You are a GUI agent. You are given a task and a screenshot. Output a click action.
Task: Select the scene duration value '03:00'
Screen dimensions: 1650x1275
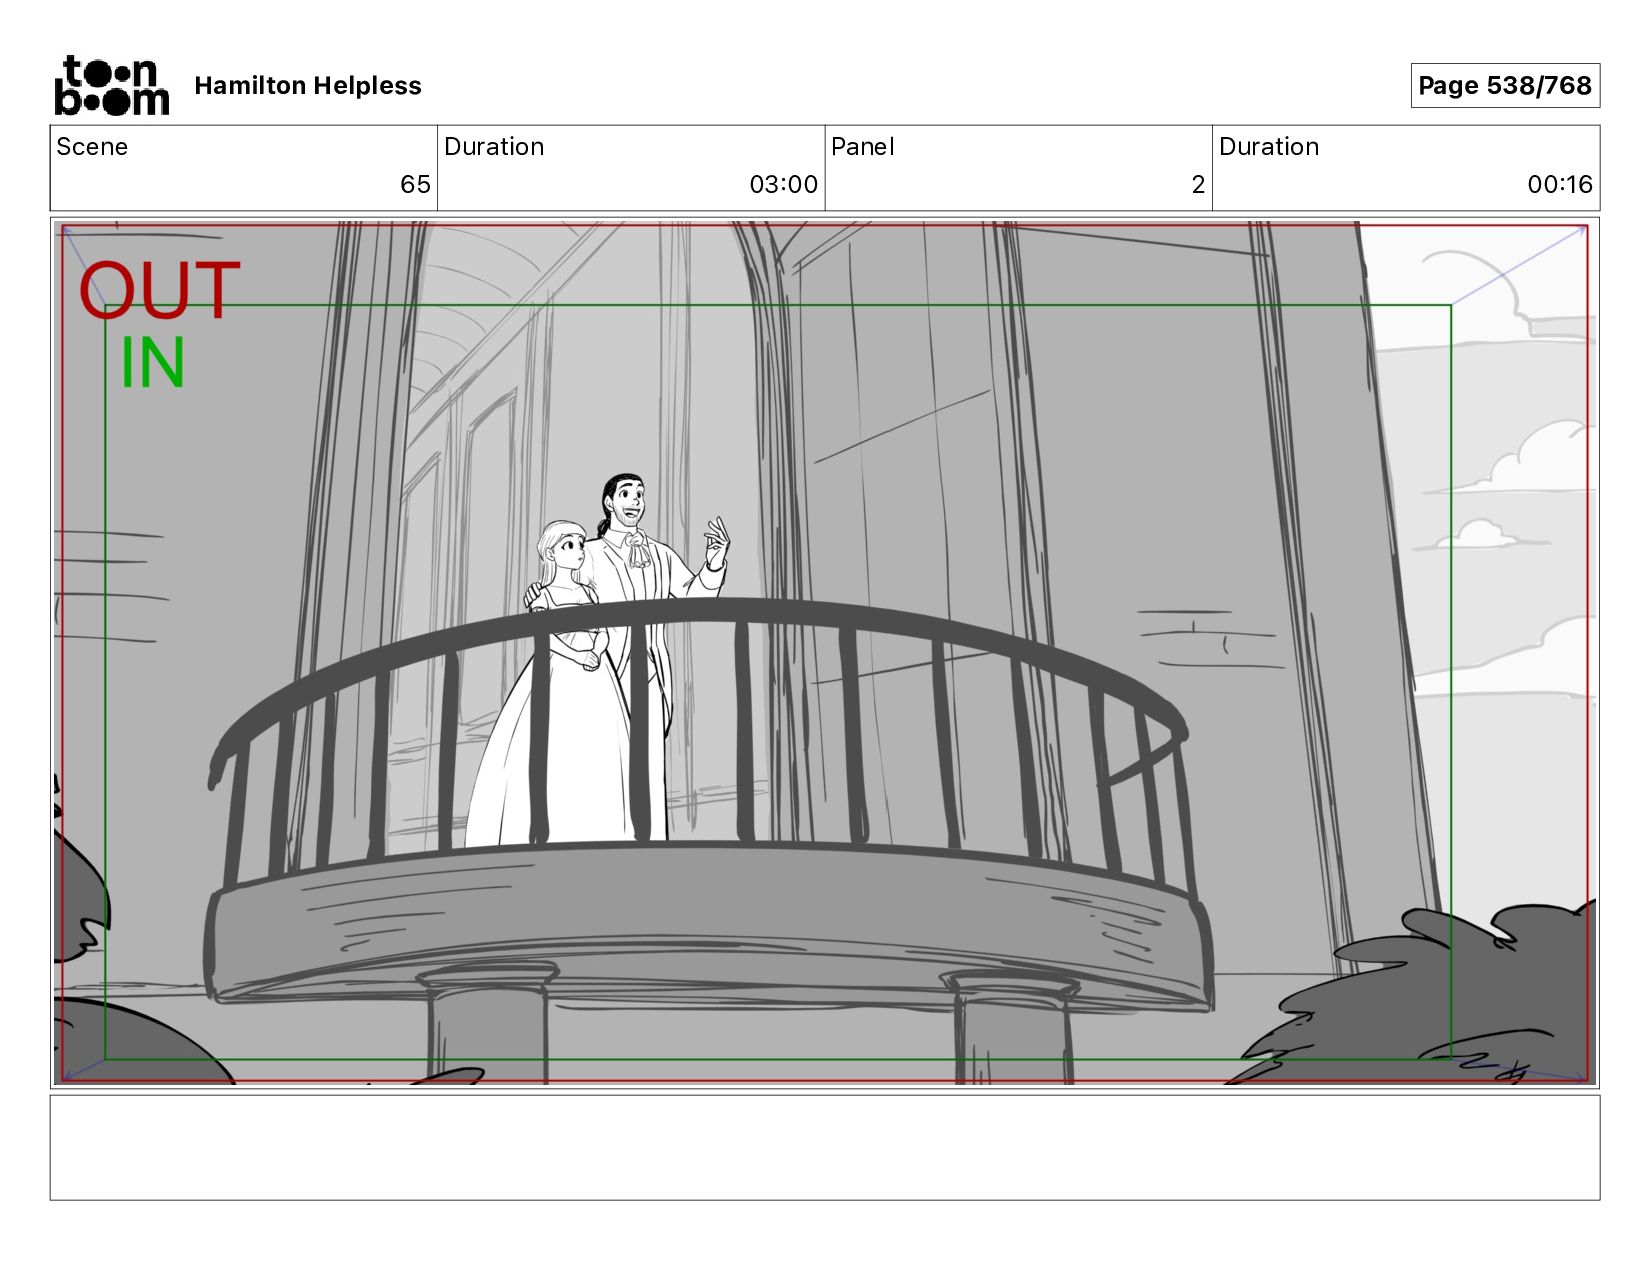tap(784, 184)
